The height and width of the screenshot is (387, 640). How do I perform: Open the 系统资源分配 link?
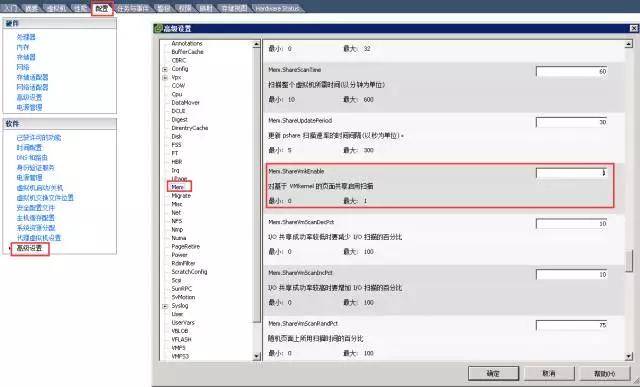pyautogui.click(x=36, y=228)
